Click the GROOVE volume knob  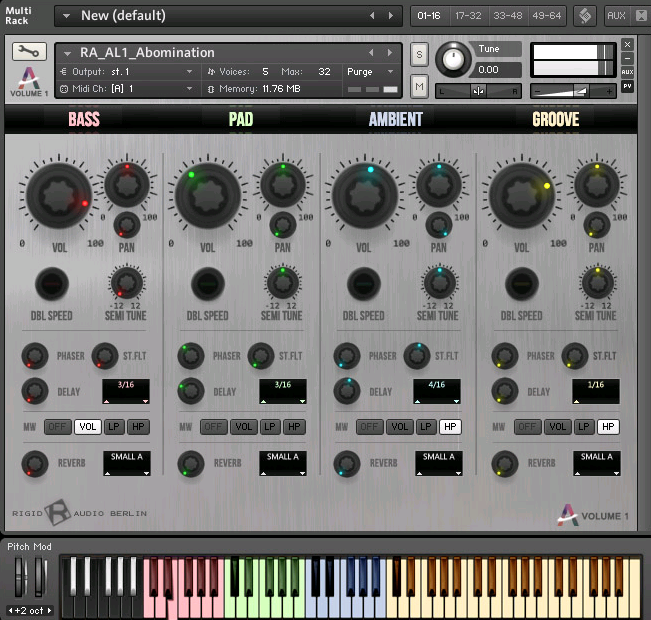(521, 196)
